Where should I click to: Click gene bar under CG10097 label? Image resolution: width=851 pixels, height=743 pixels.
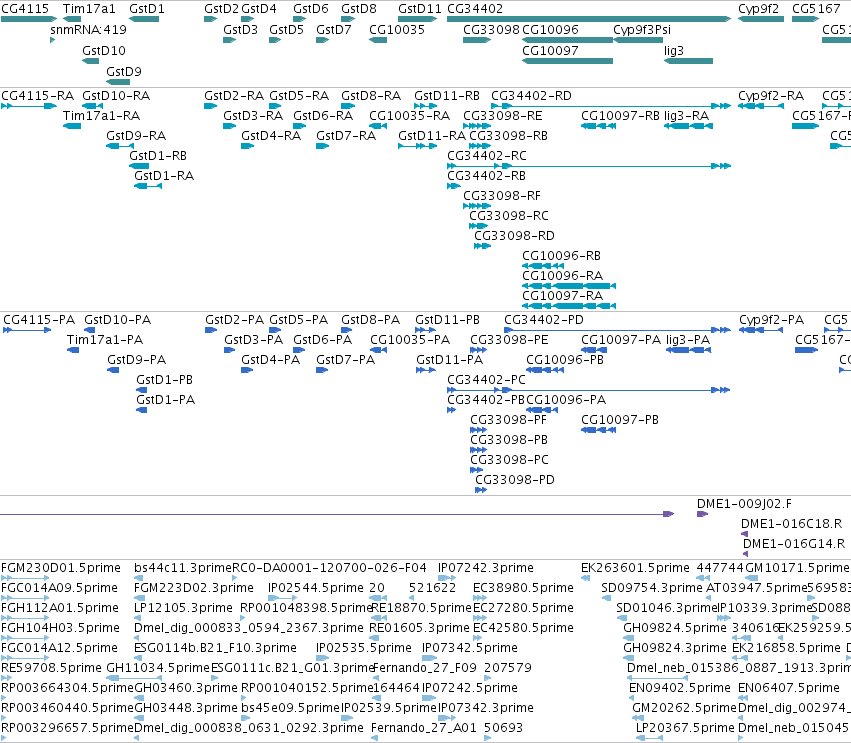point(568,61)
